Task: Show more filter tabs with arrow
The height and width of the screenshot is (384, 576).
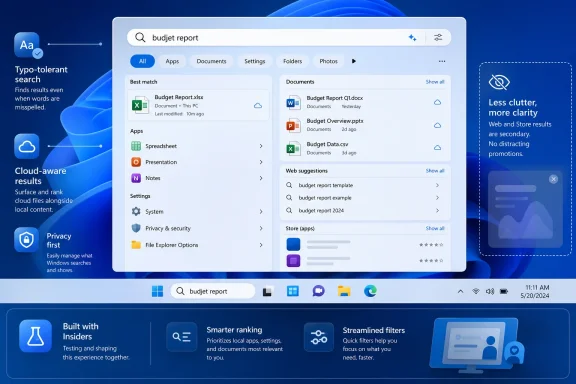Action: pos(354,61)
